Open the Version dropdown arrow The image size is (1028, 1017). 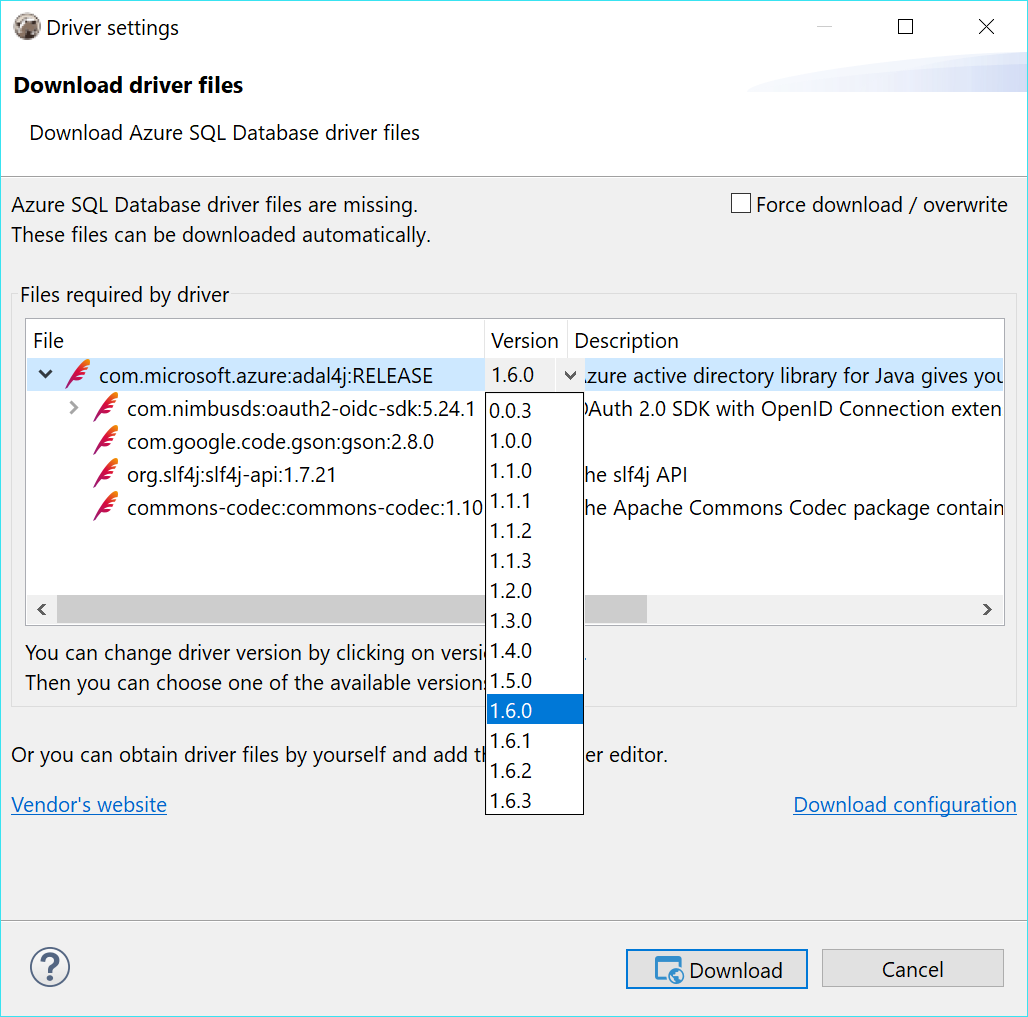[x=570, y=374]
